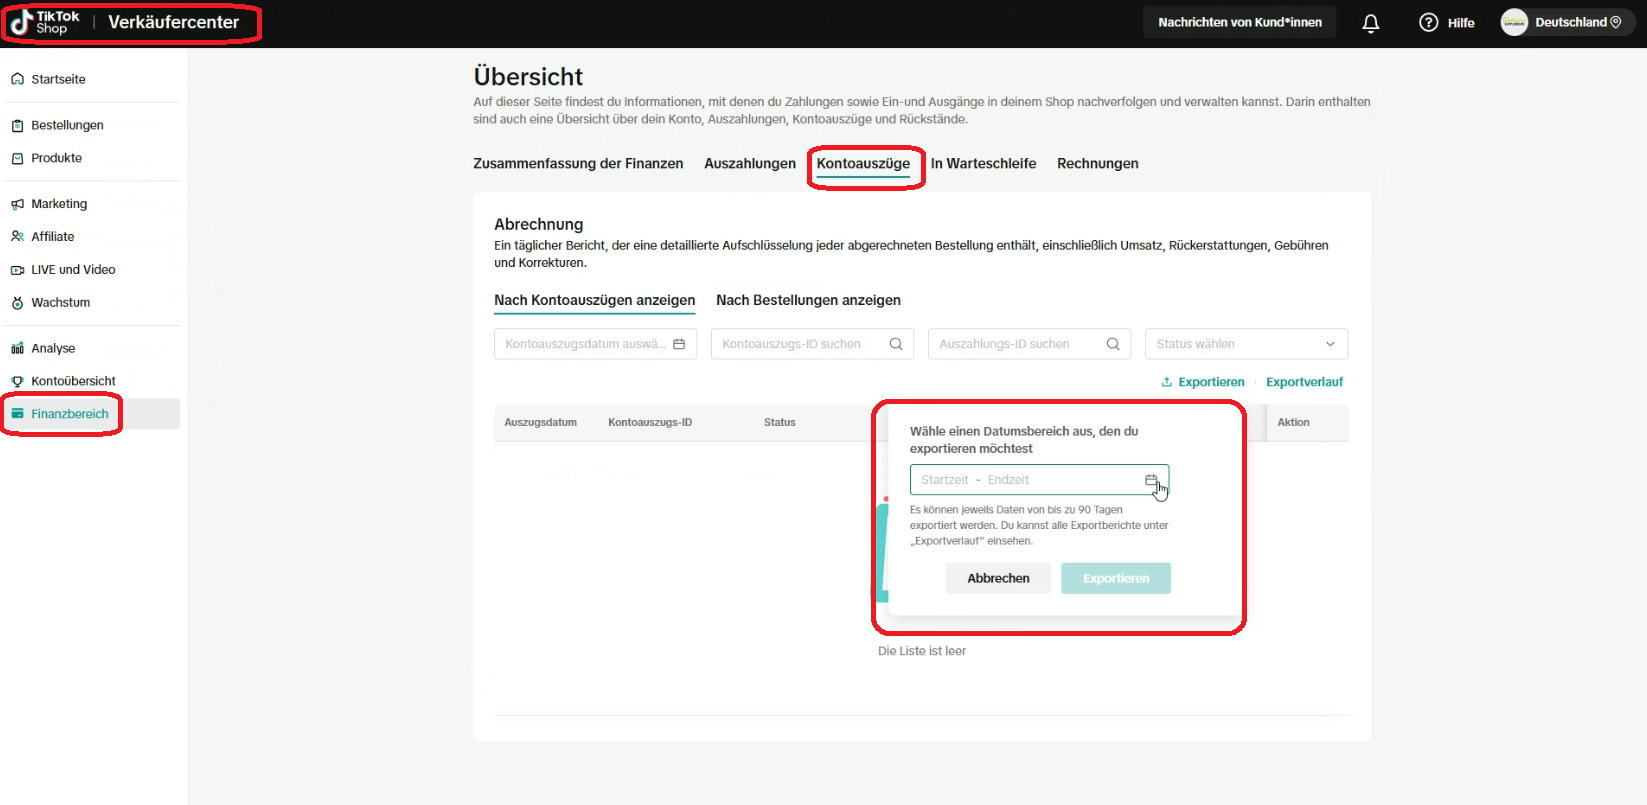1647x805 pixels.
Task: Click the TikTok Shop logo
Action: click(x=45, y=22)
